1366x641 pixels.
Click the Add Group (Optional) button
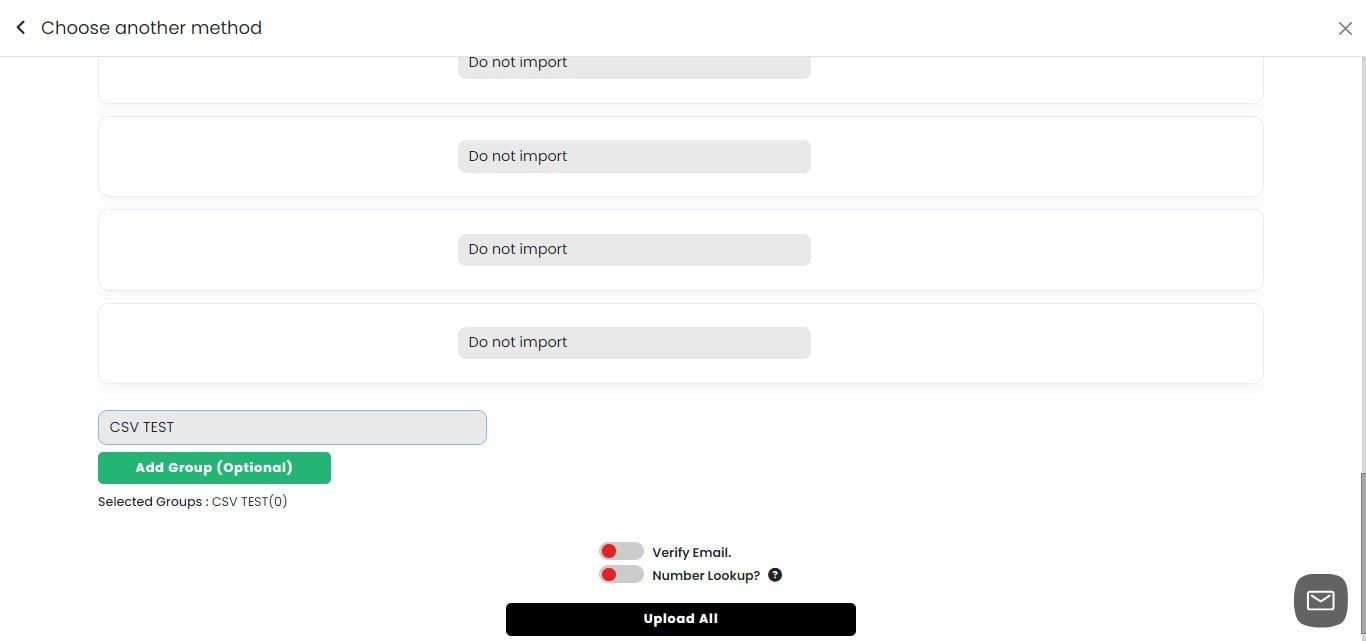point(214,467)
